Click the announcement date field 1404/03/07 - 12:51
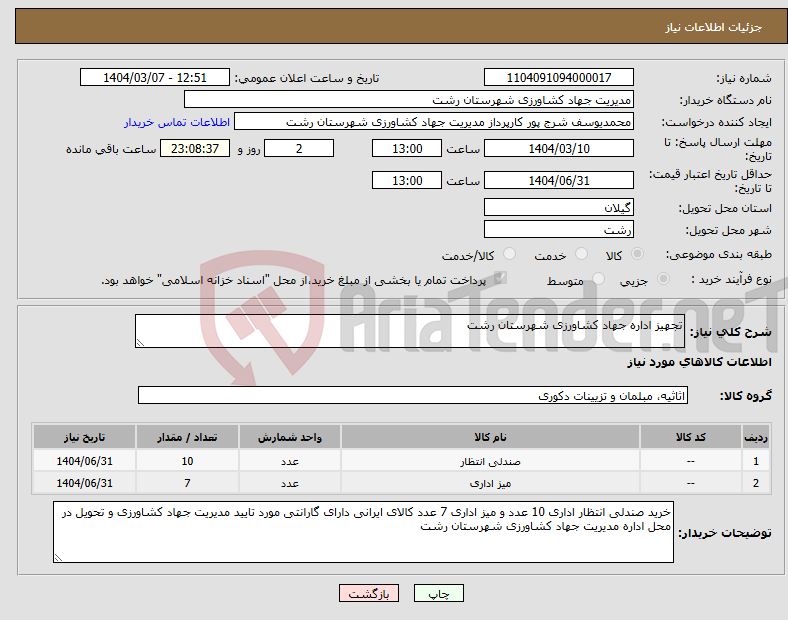The image size is (788, 620). (x=155, y=77)
